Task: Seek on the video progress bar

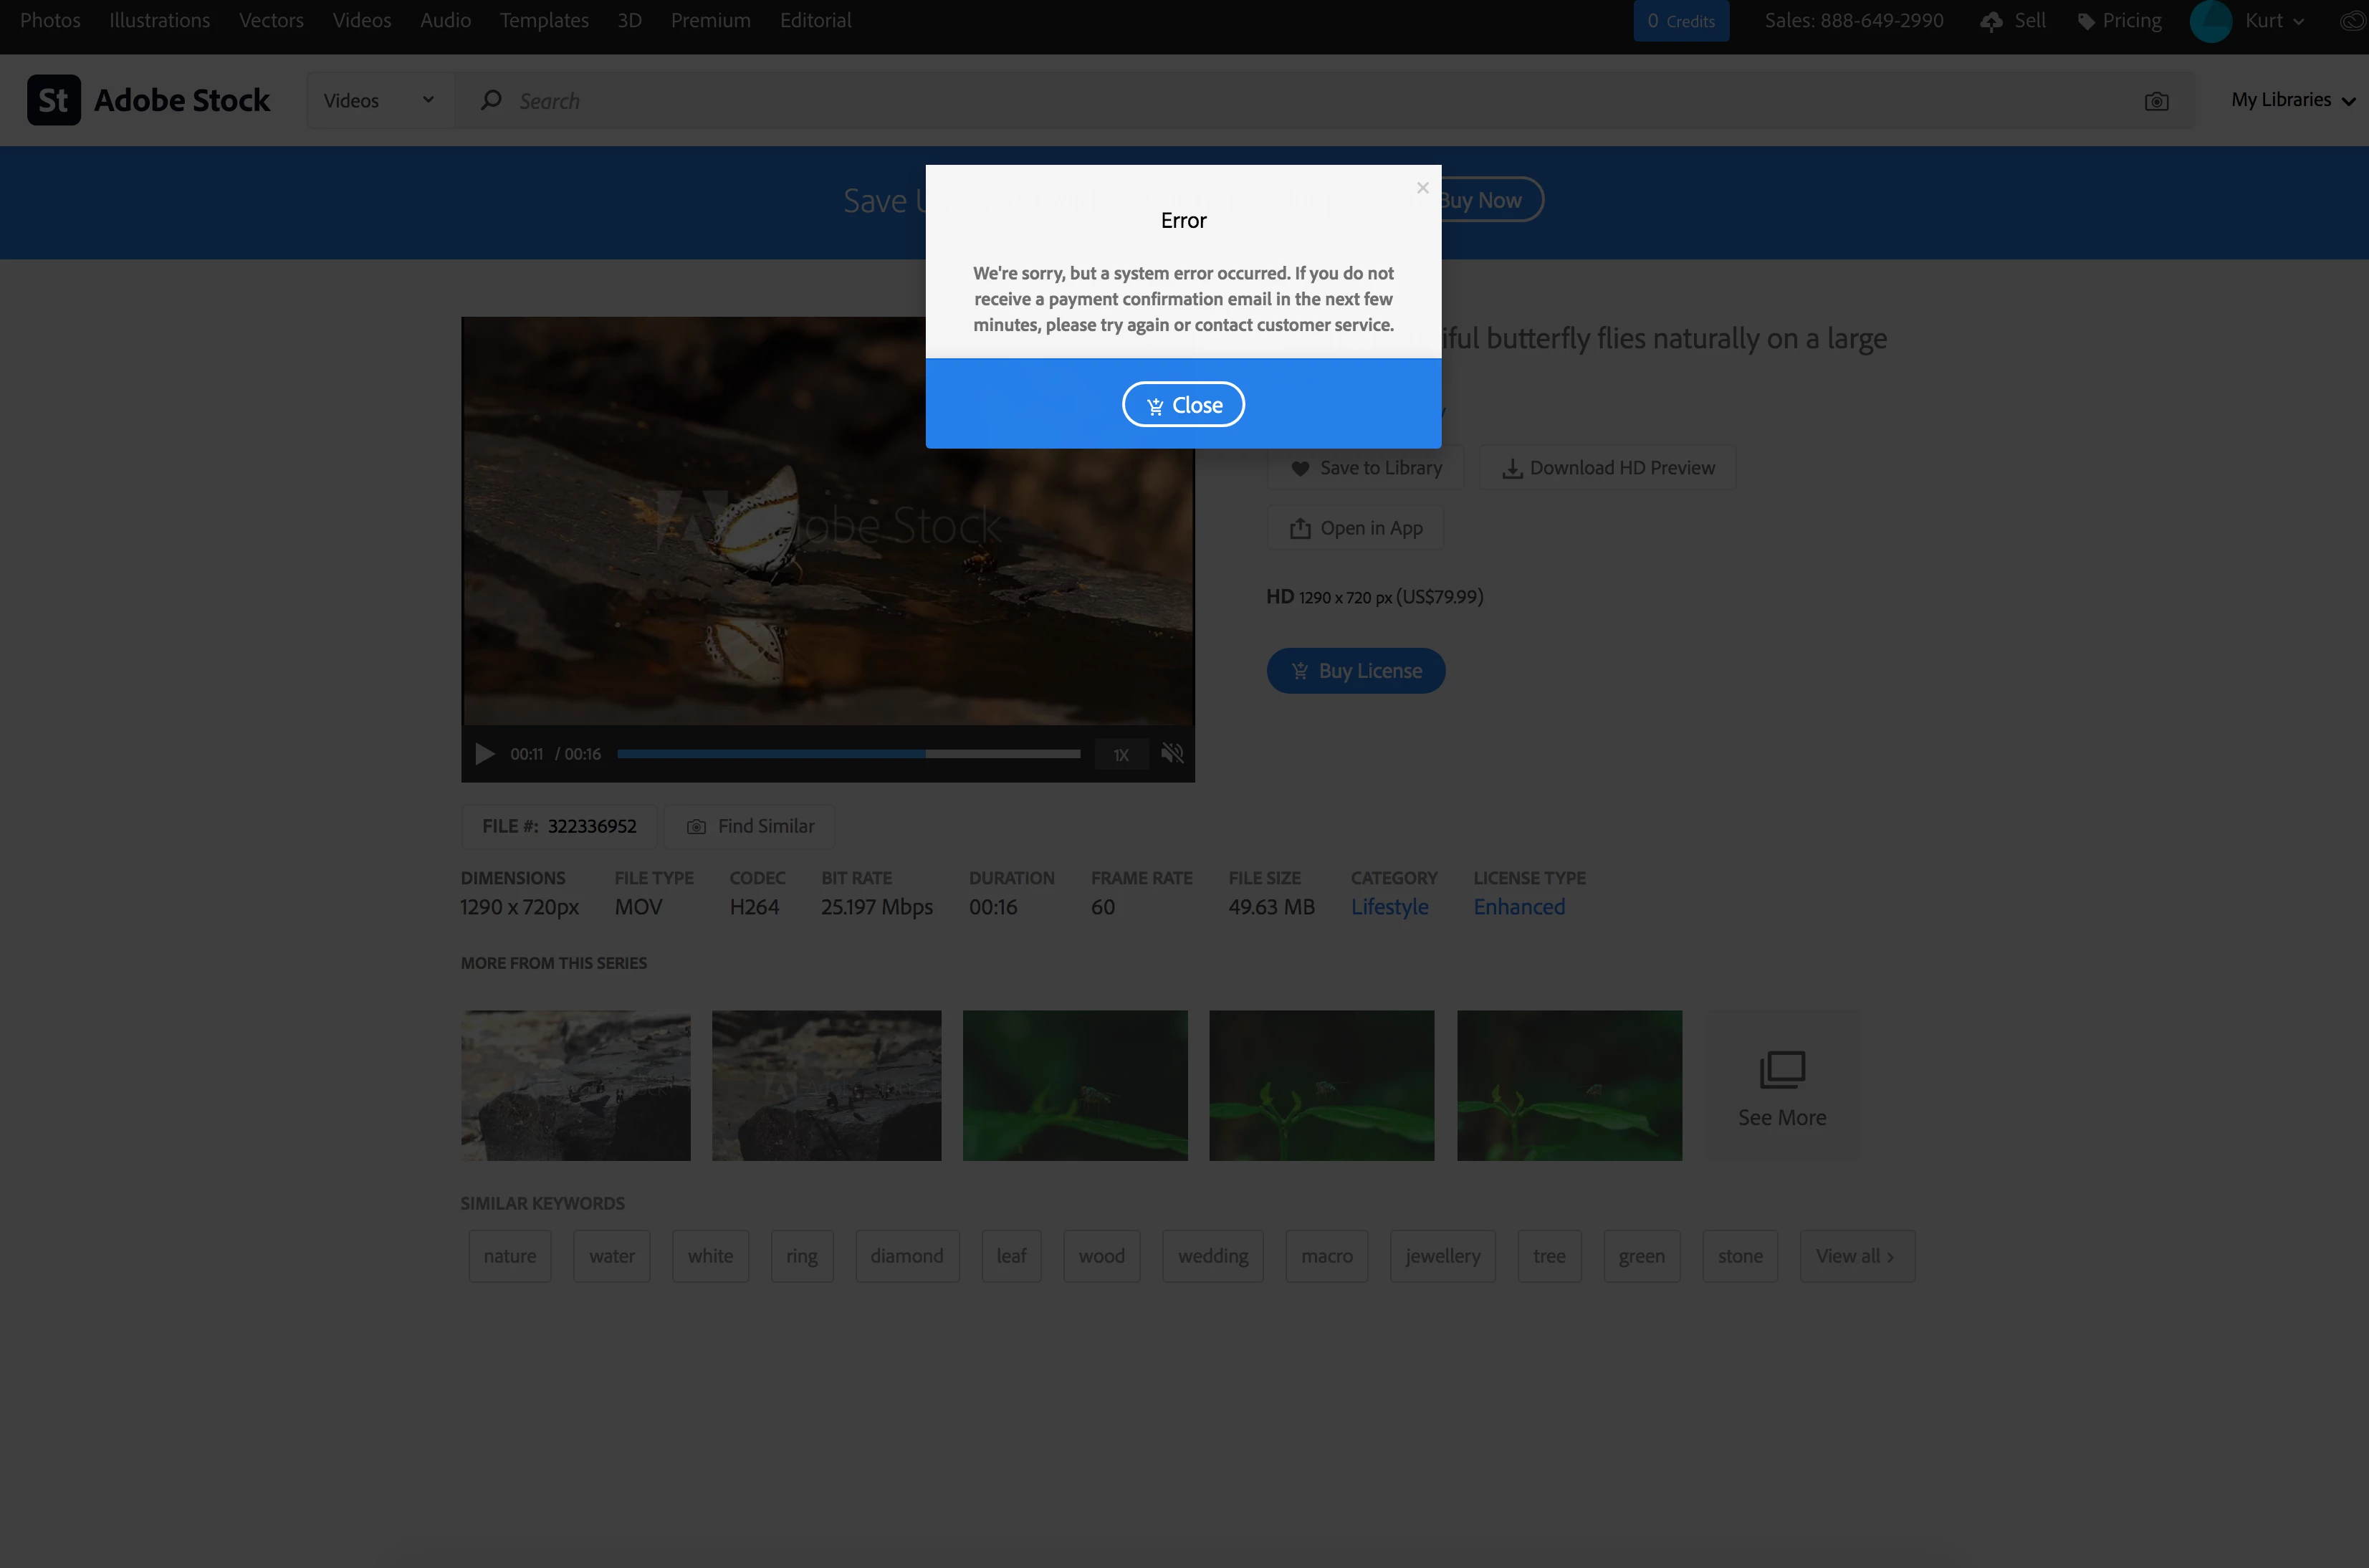Action: [x=848, y=754]
